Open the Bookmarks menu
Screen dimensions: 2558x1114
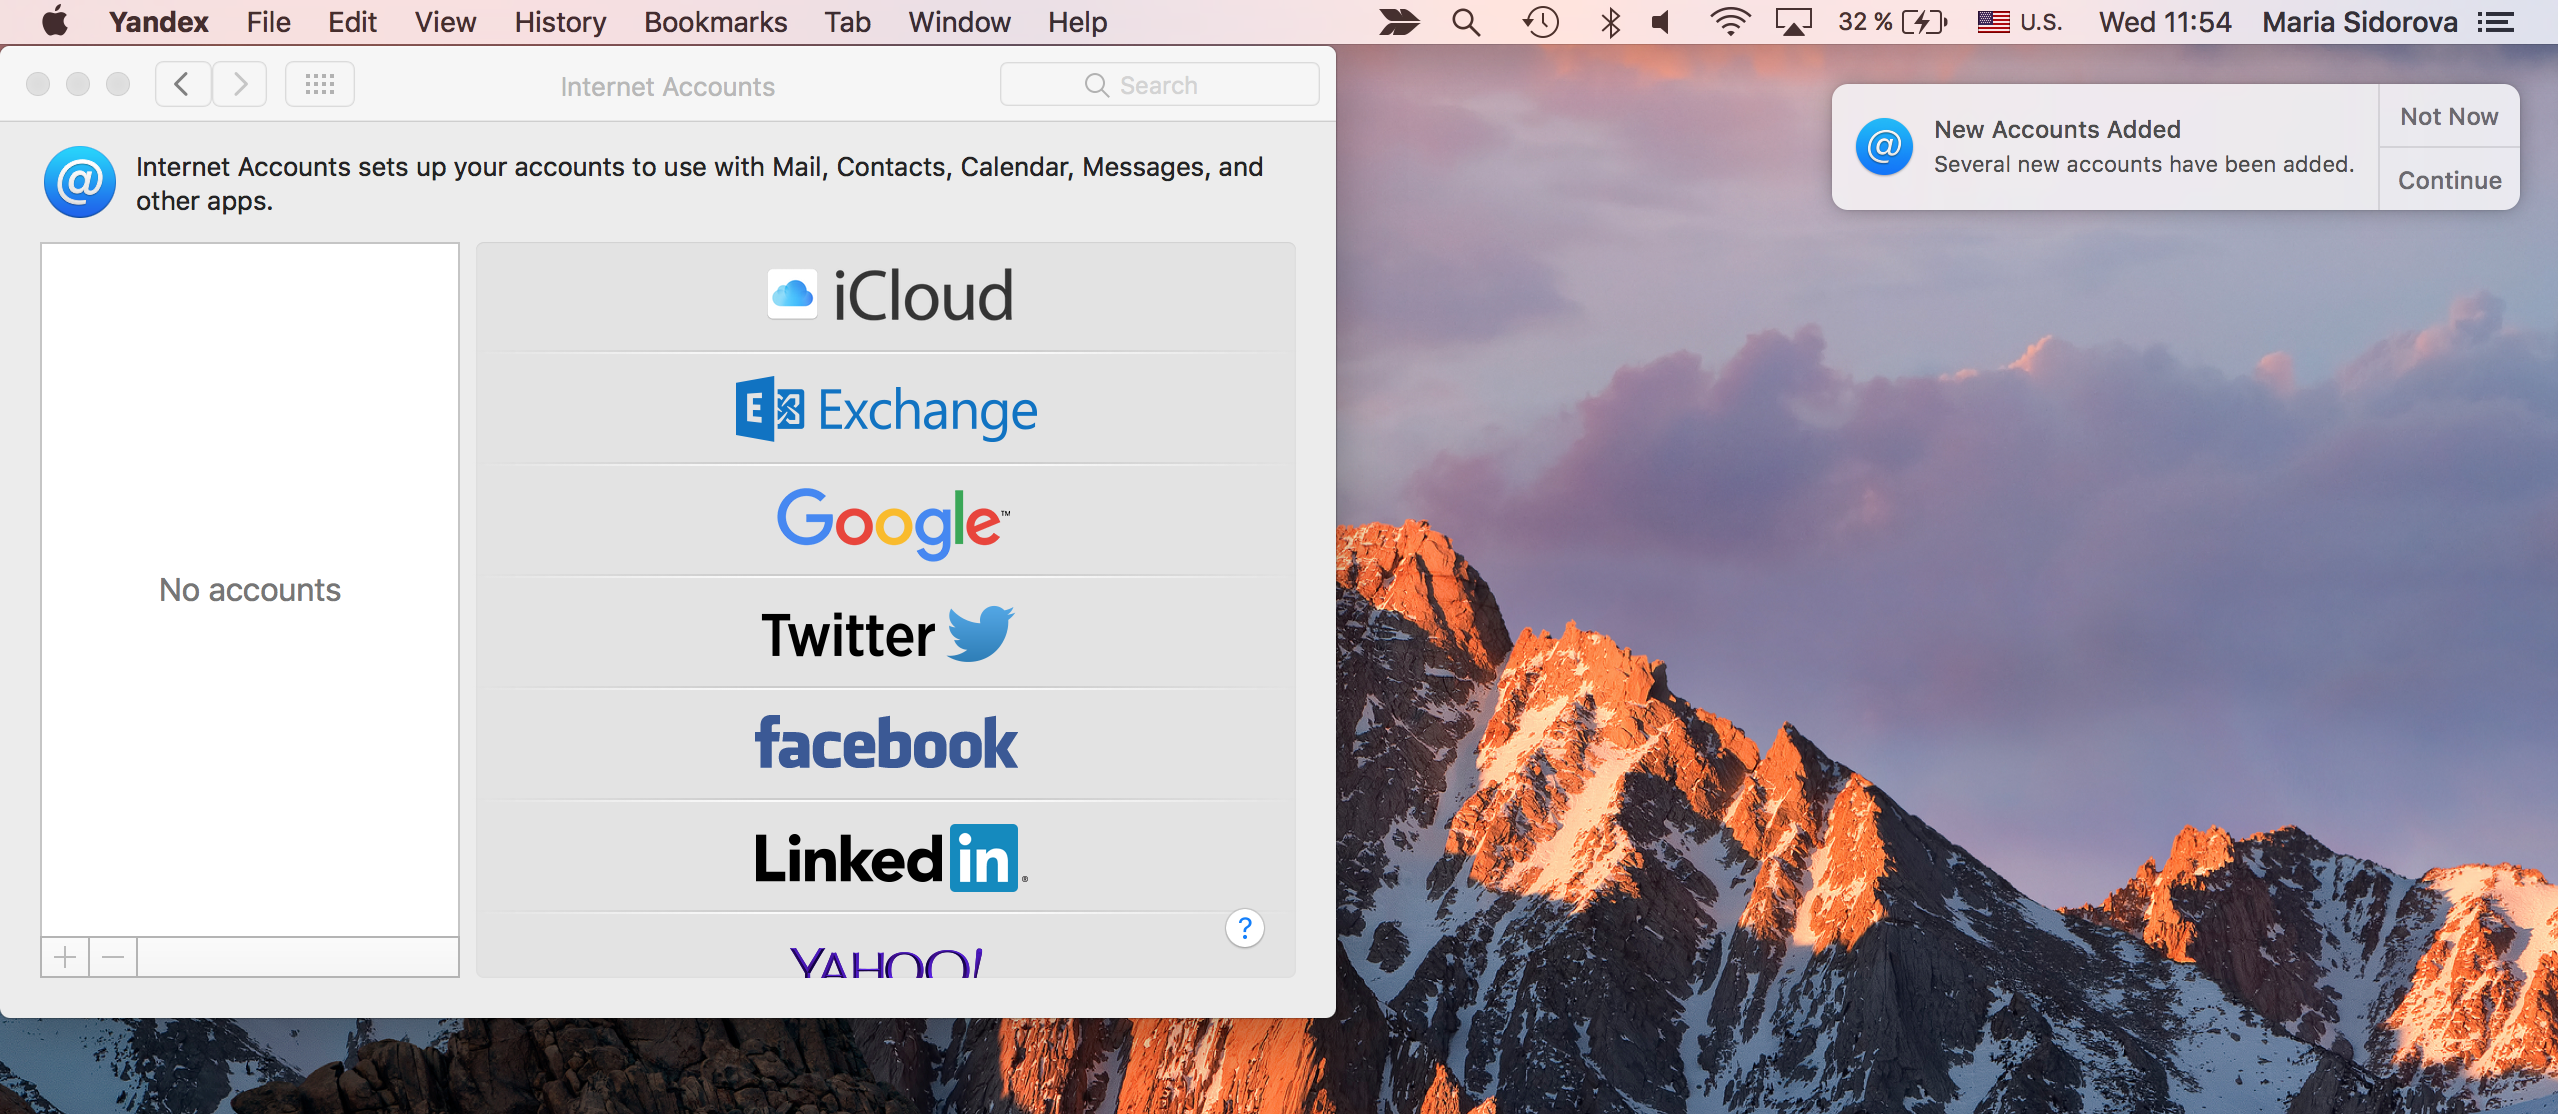[x=715, y=22]
